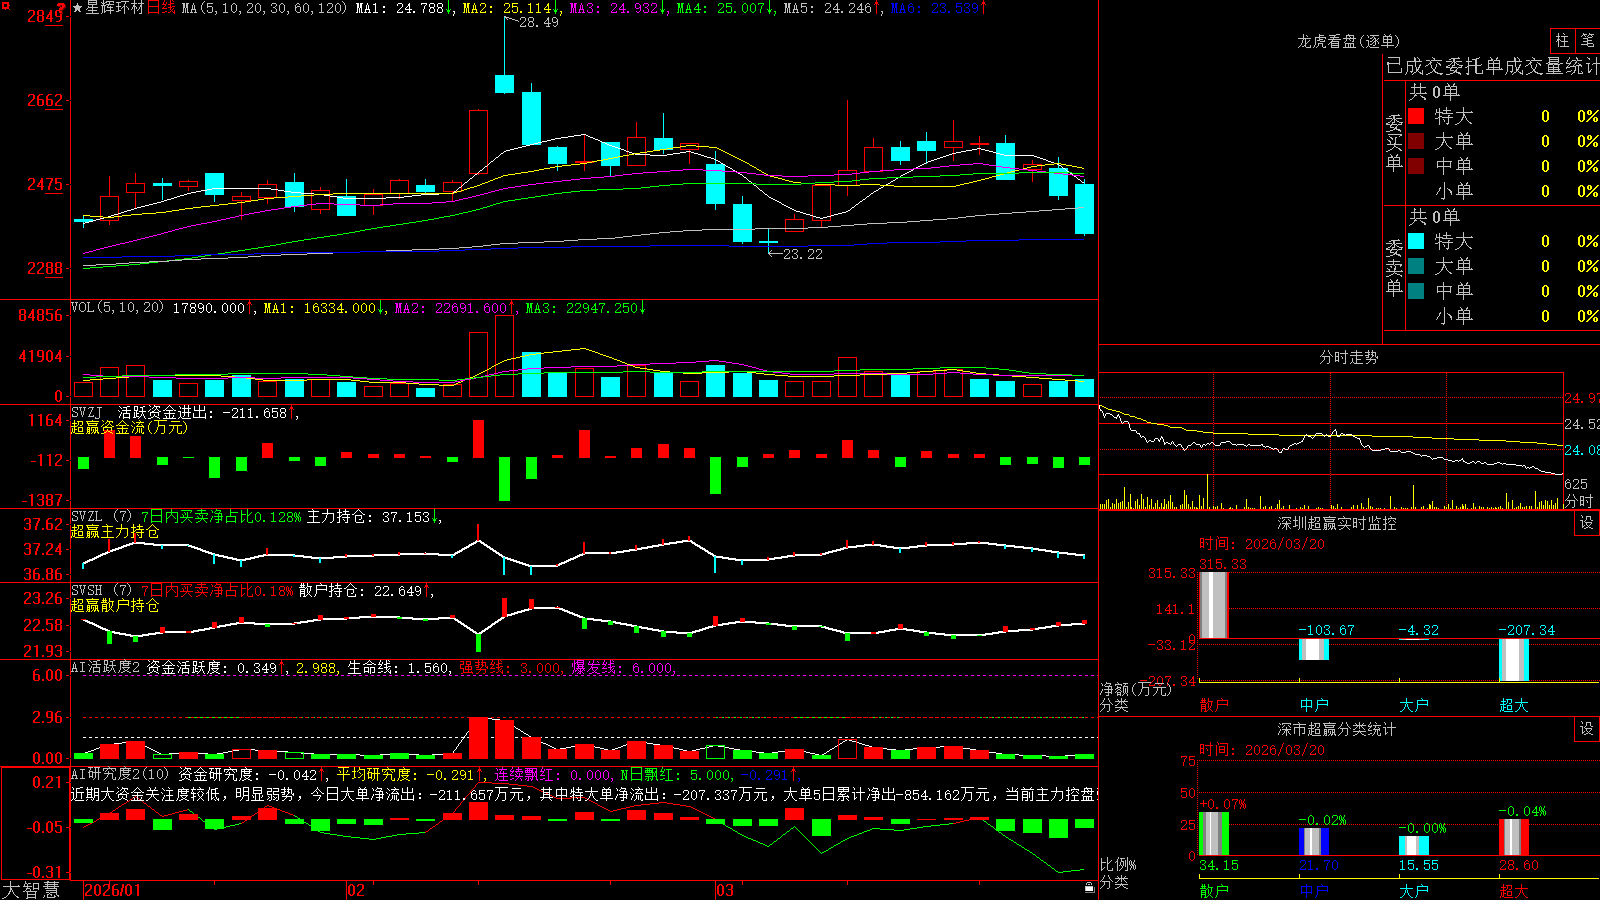
Task: Jump to the 2026/01 timeline marker
Action: point(112,890)
